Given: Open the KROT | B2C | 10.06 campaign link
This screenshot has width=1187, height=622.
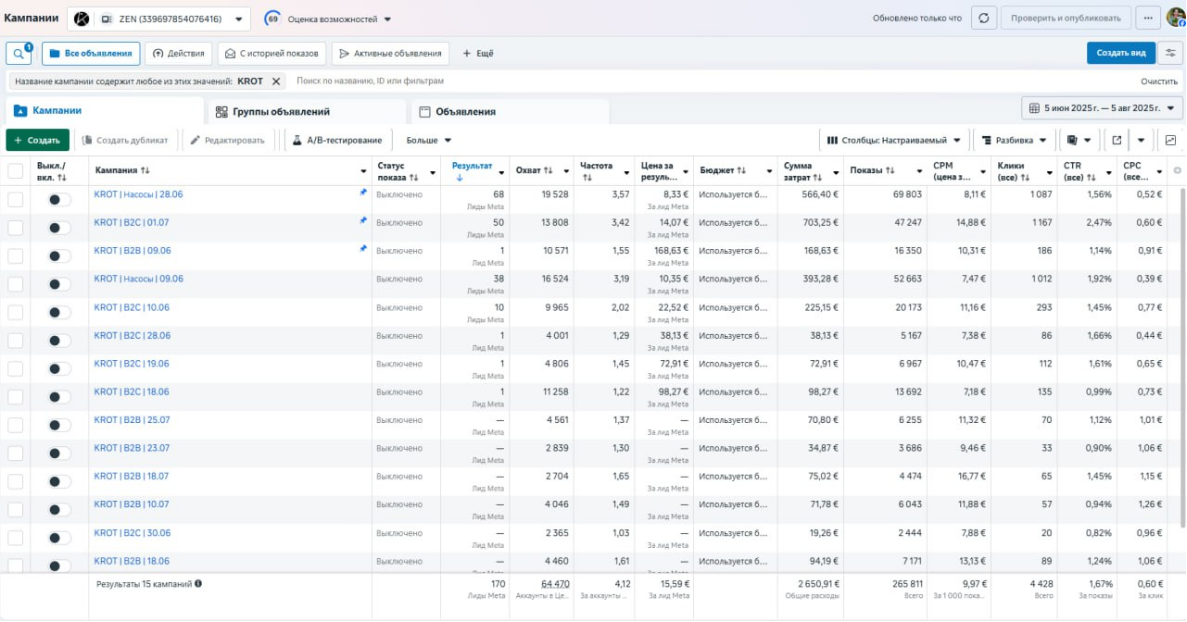Looking at the screenshot, I should 132,308.
